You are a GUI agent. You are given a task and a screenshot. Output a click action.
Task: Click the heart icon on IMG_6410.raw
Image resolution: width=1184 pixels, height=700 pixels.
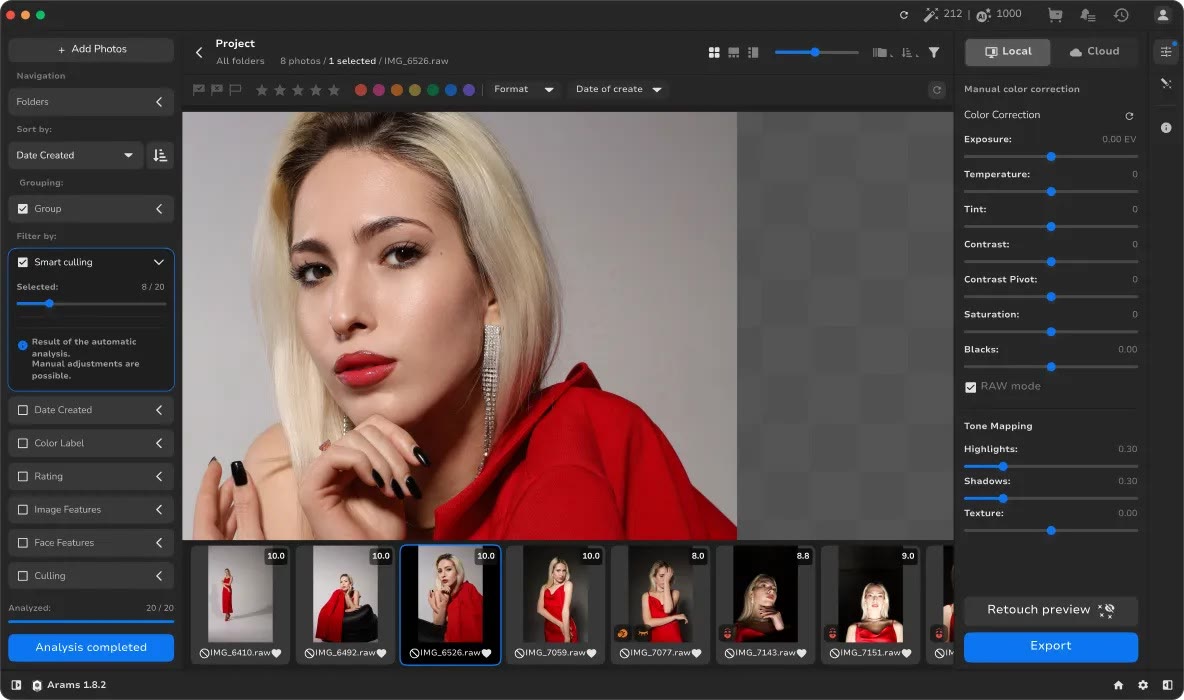pos(276,653)
